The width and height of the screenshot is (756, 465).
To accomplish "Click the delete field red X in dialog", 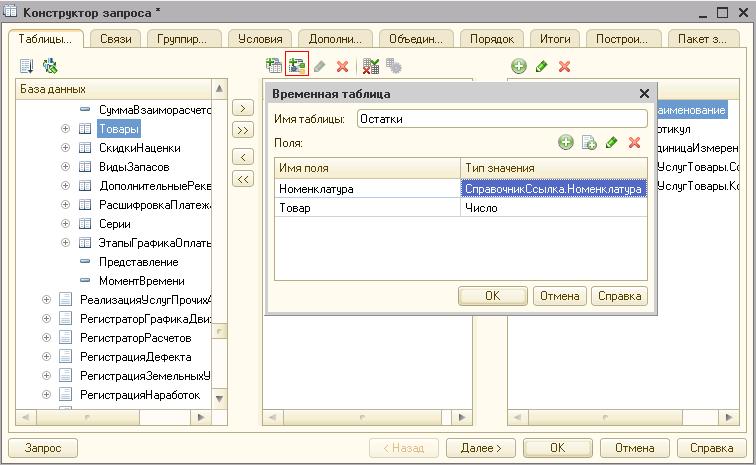I will (x=633, y=143).
